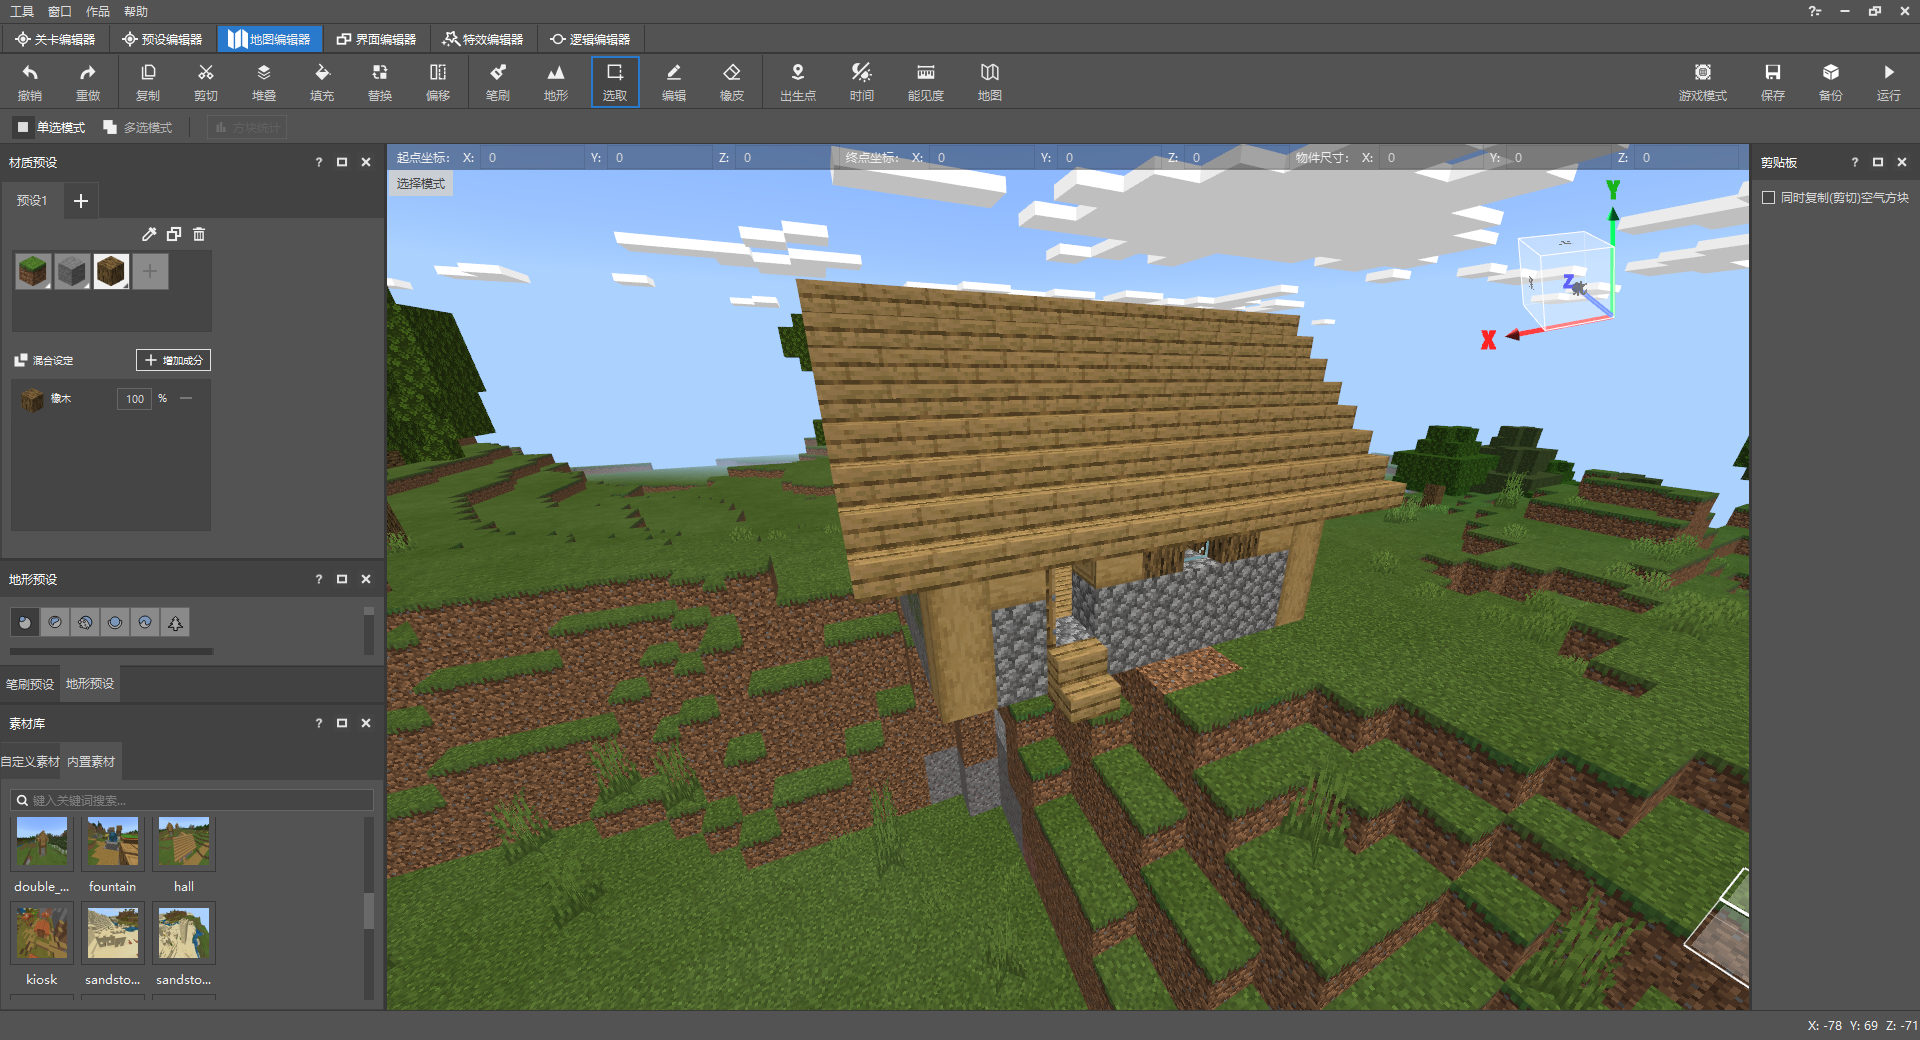
Task: Remove the 橡木 component with minus
Action: [x=186, y=398]
